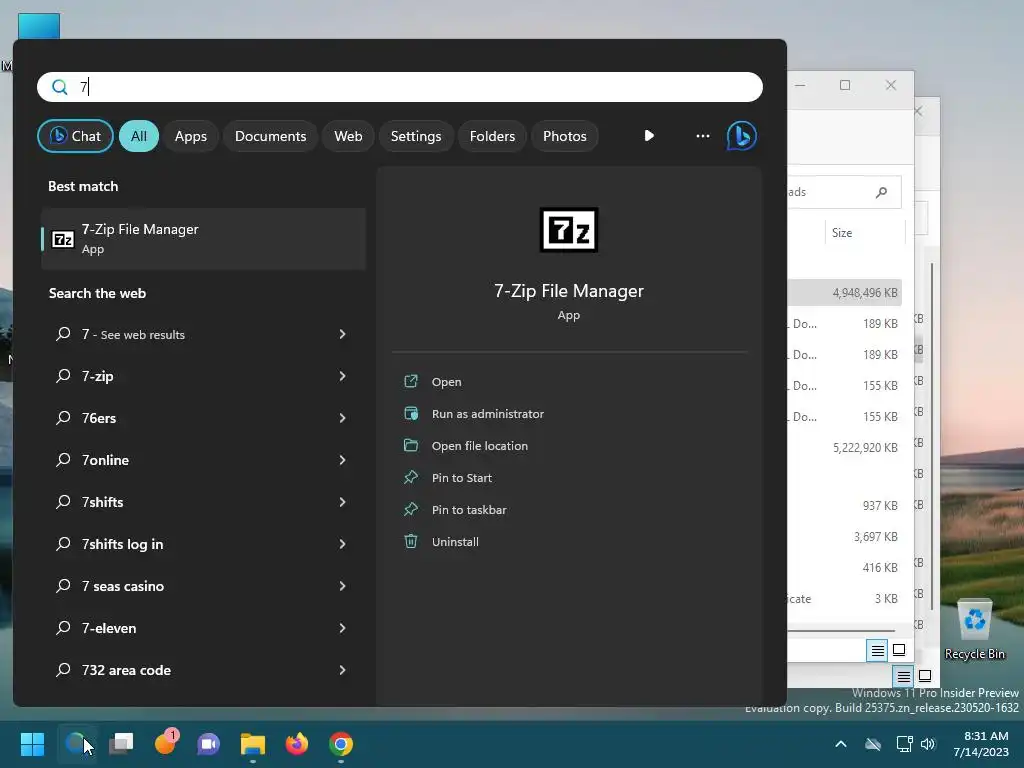Image resolution: width=1024 pixels, height=768 pixels.
Task: Switch to the Folders filter tab
Action: pos(492,136)
